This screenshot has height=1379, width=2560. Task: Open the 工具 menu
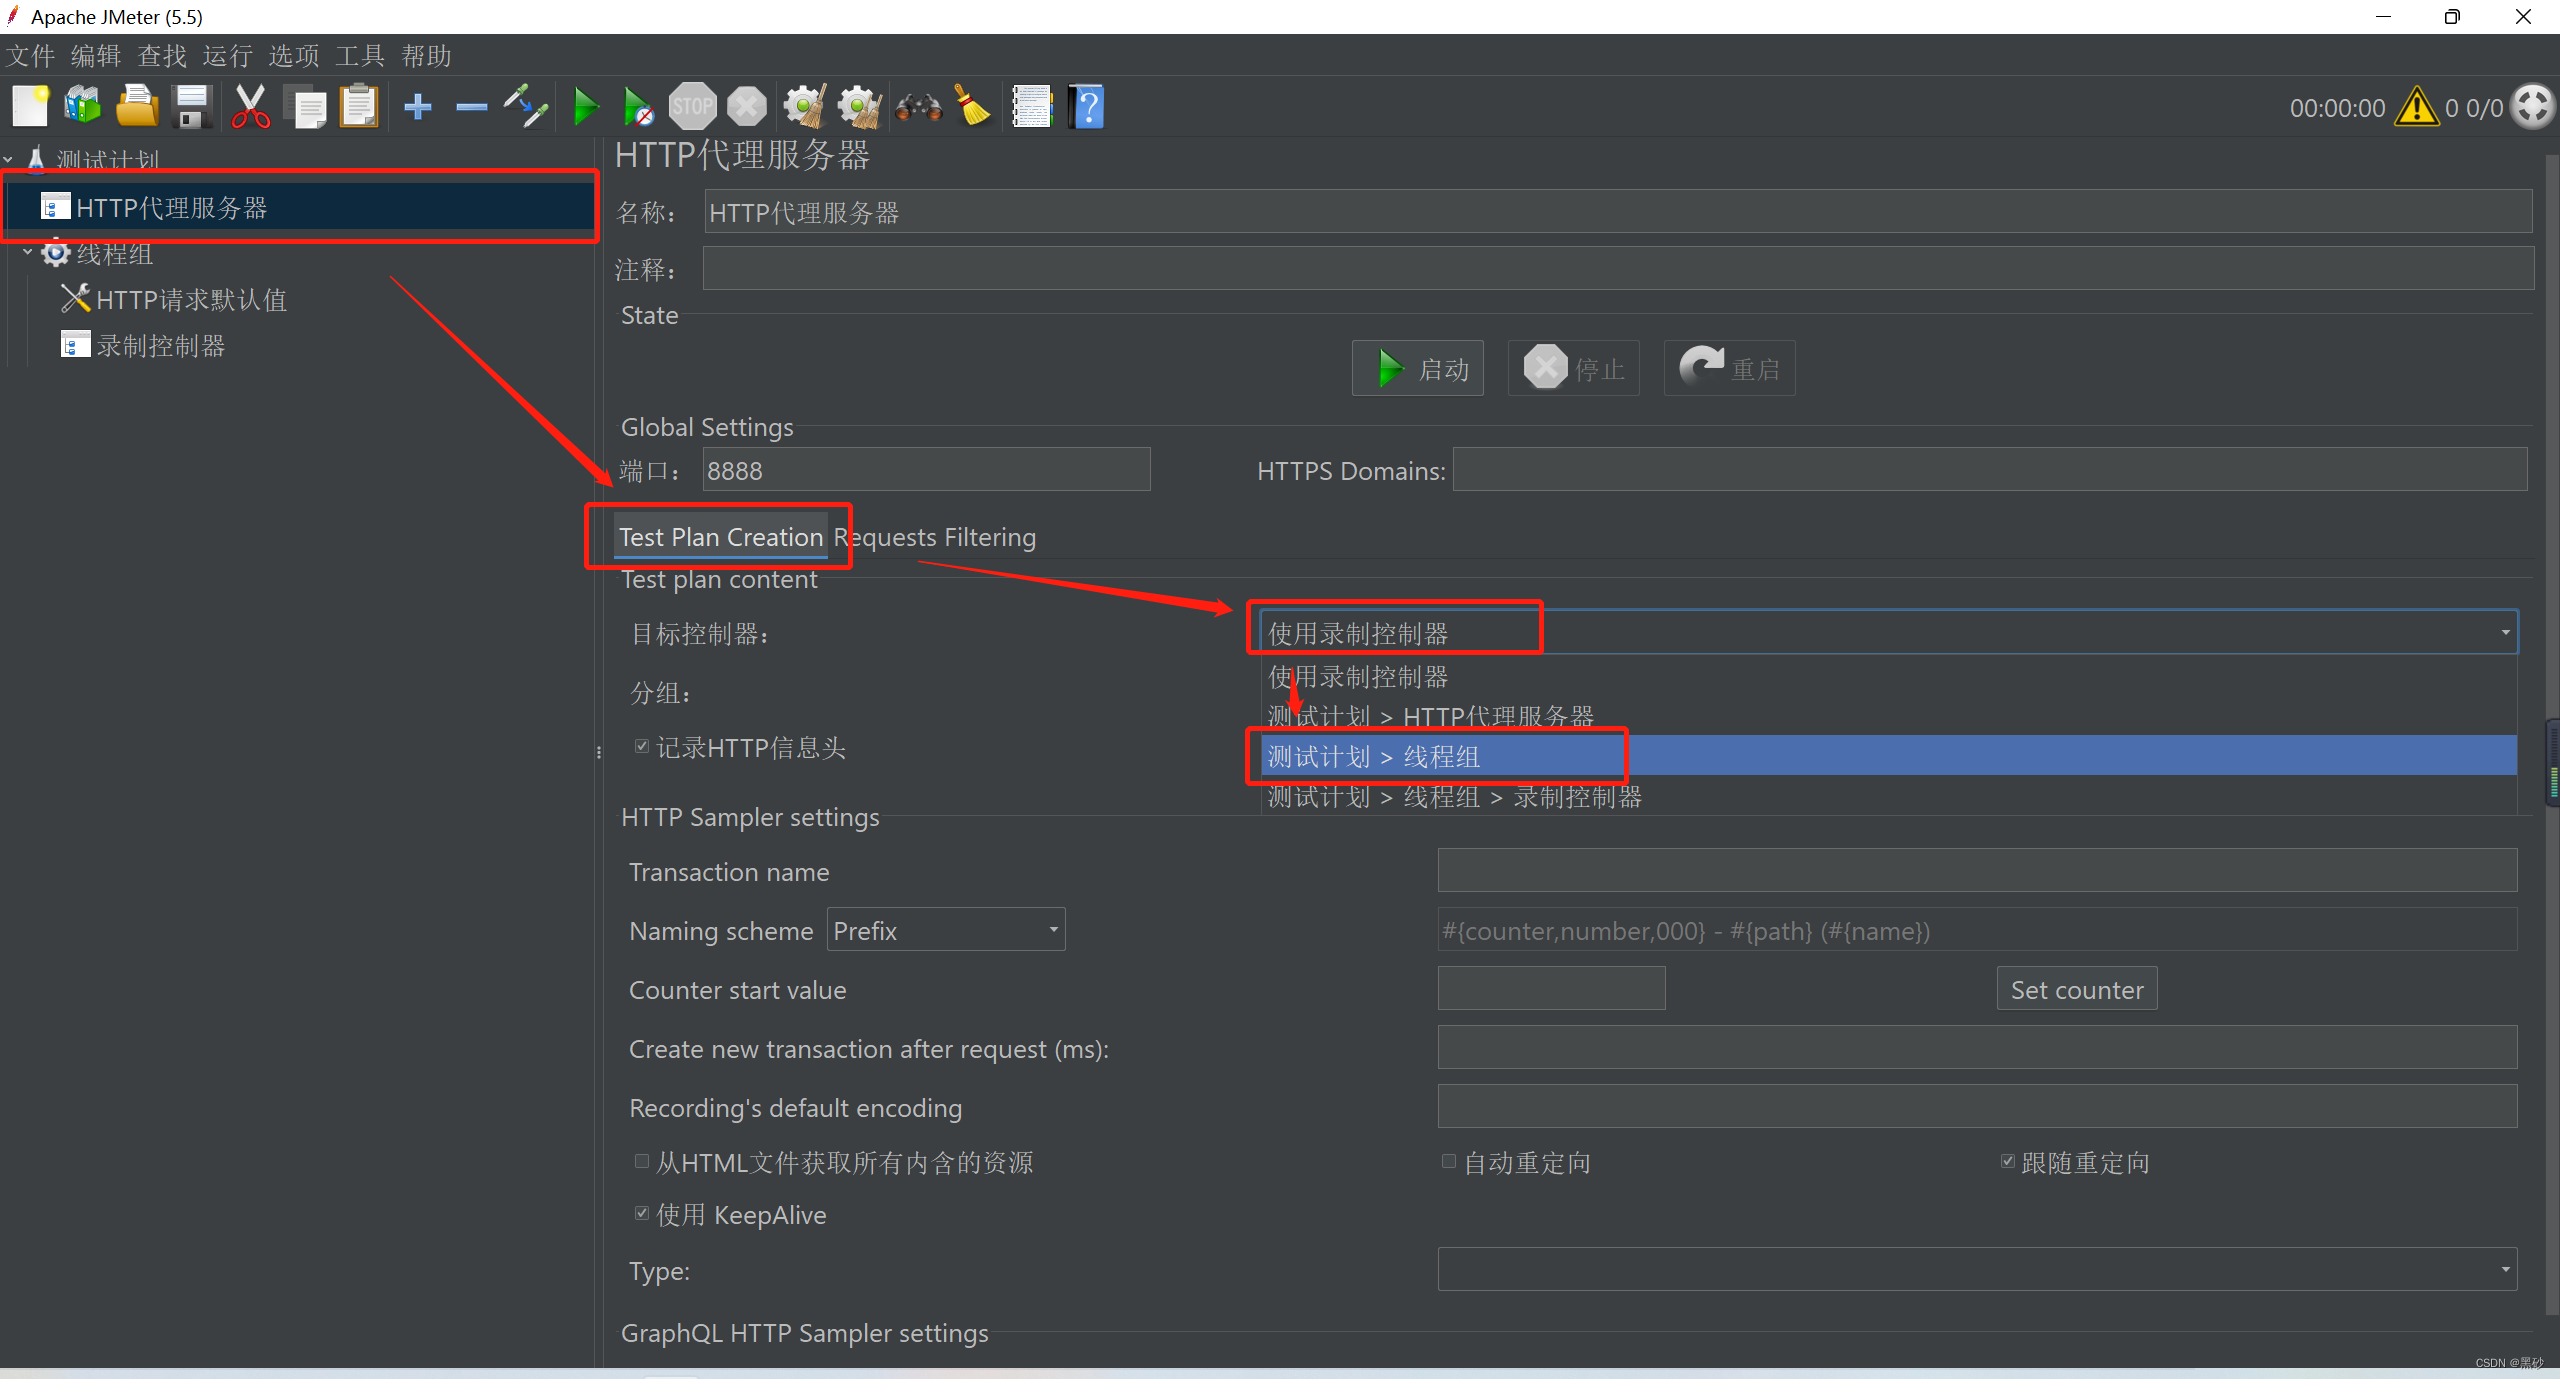(360, 56)
